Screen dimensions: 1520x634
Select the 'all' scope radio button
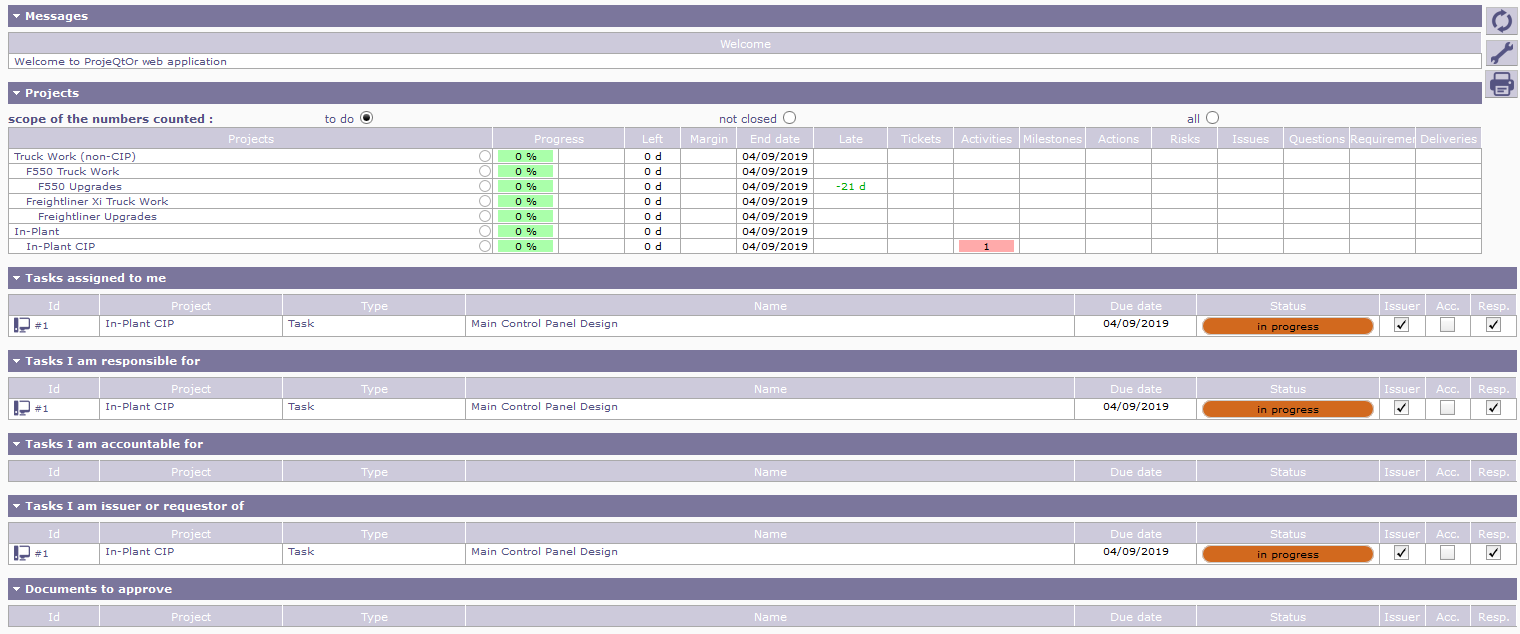tap(1212, 118)
